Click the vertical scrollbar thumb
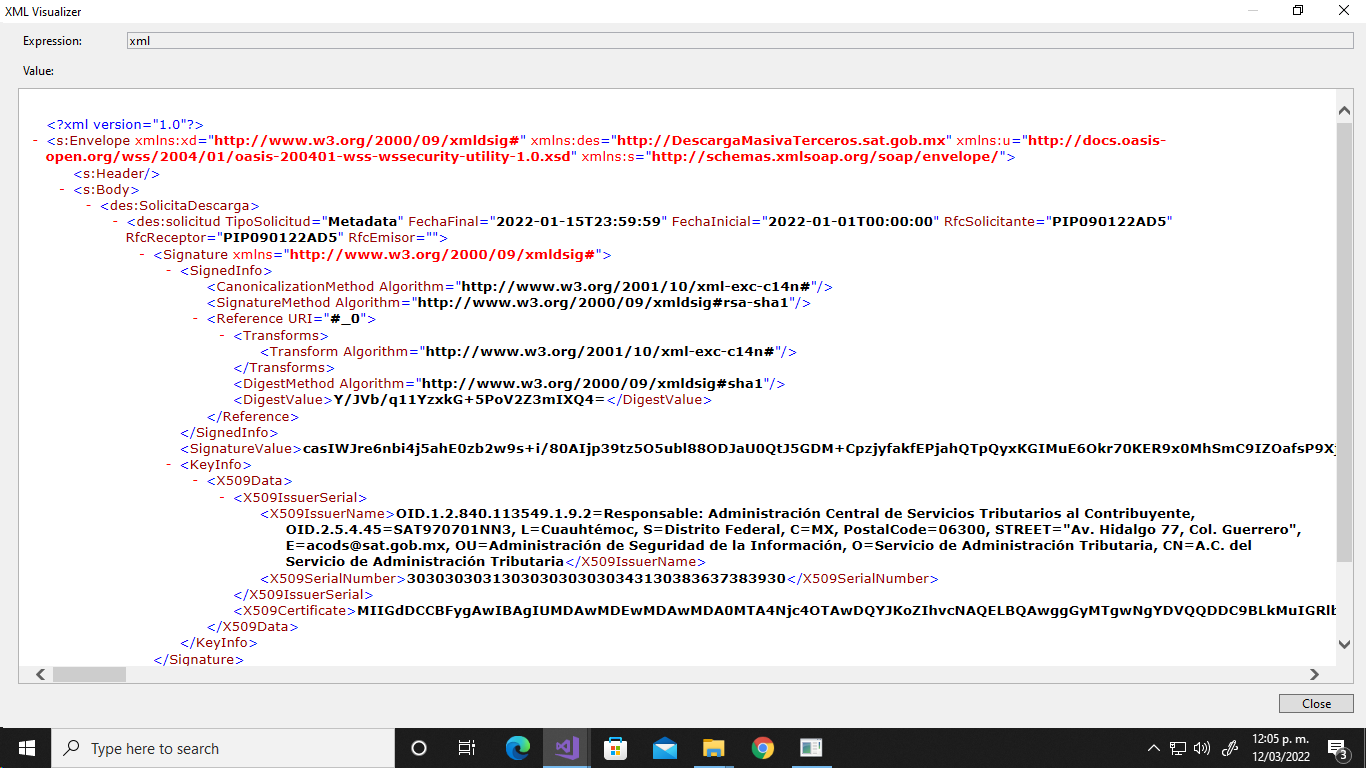This screenshot has height=768, width=1366. coord(1344,342)
